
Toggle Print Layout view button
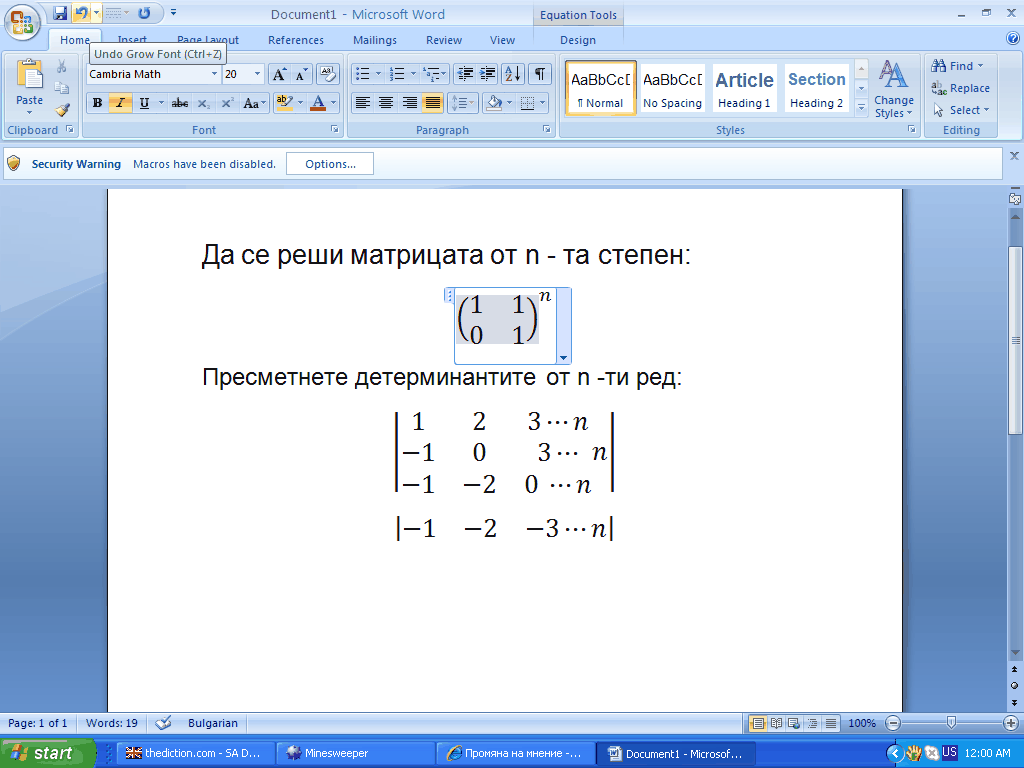[x=758, y=723]
